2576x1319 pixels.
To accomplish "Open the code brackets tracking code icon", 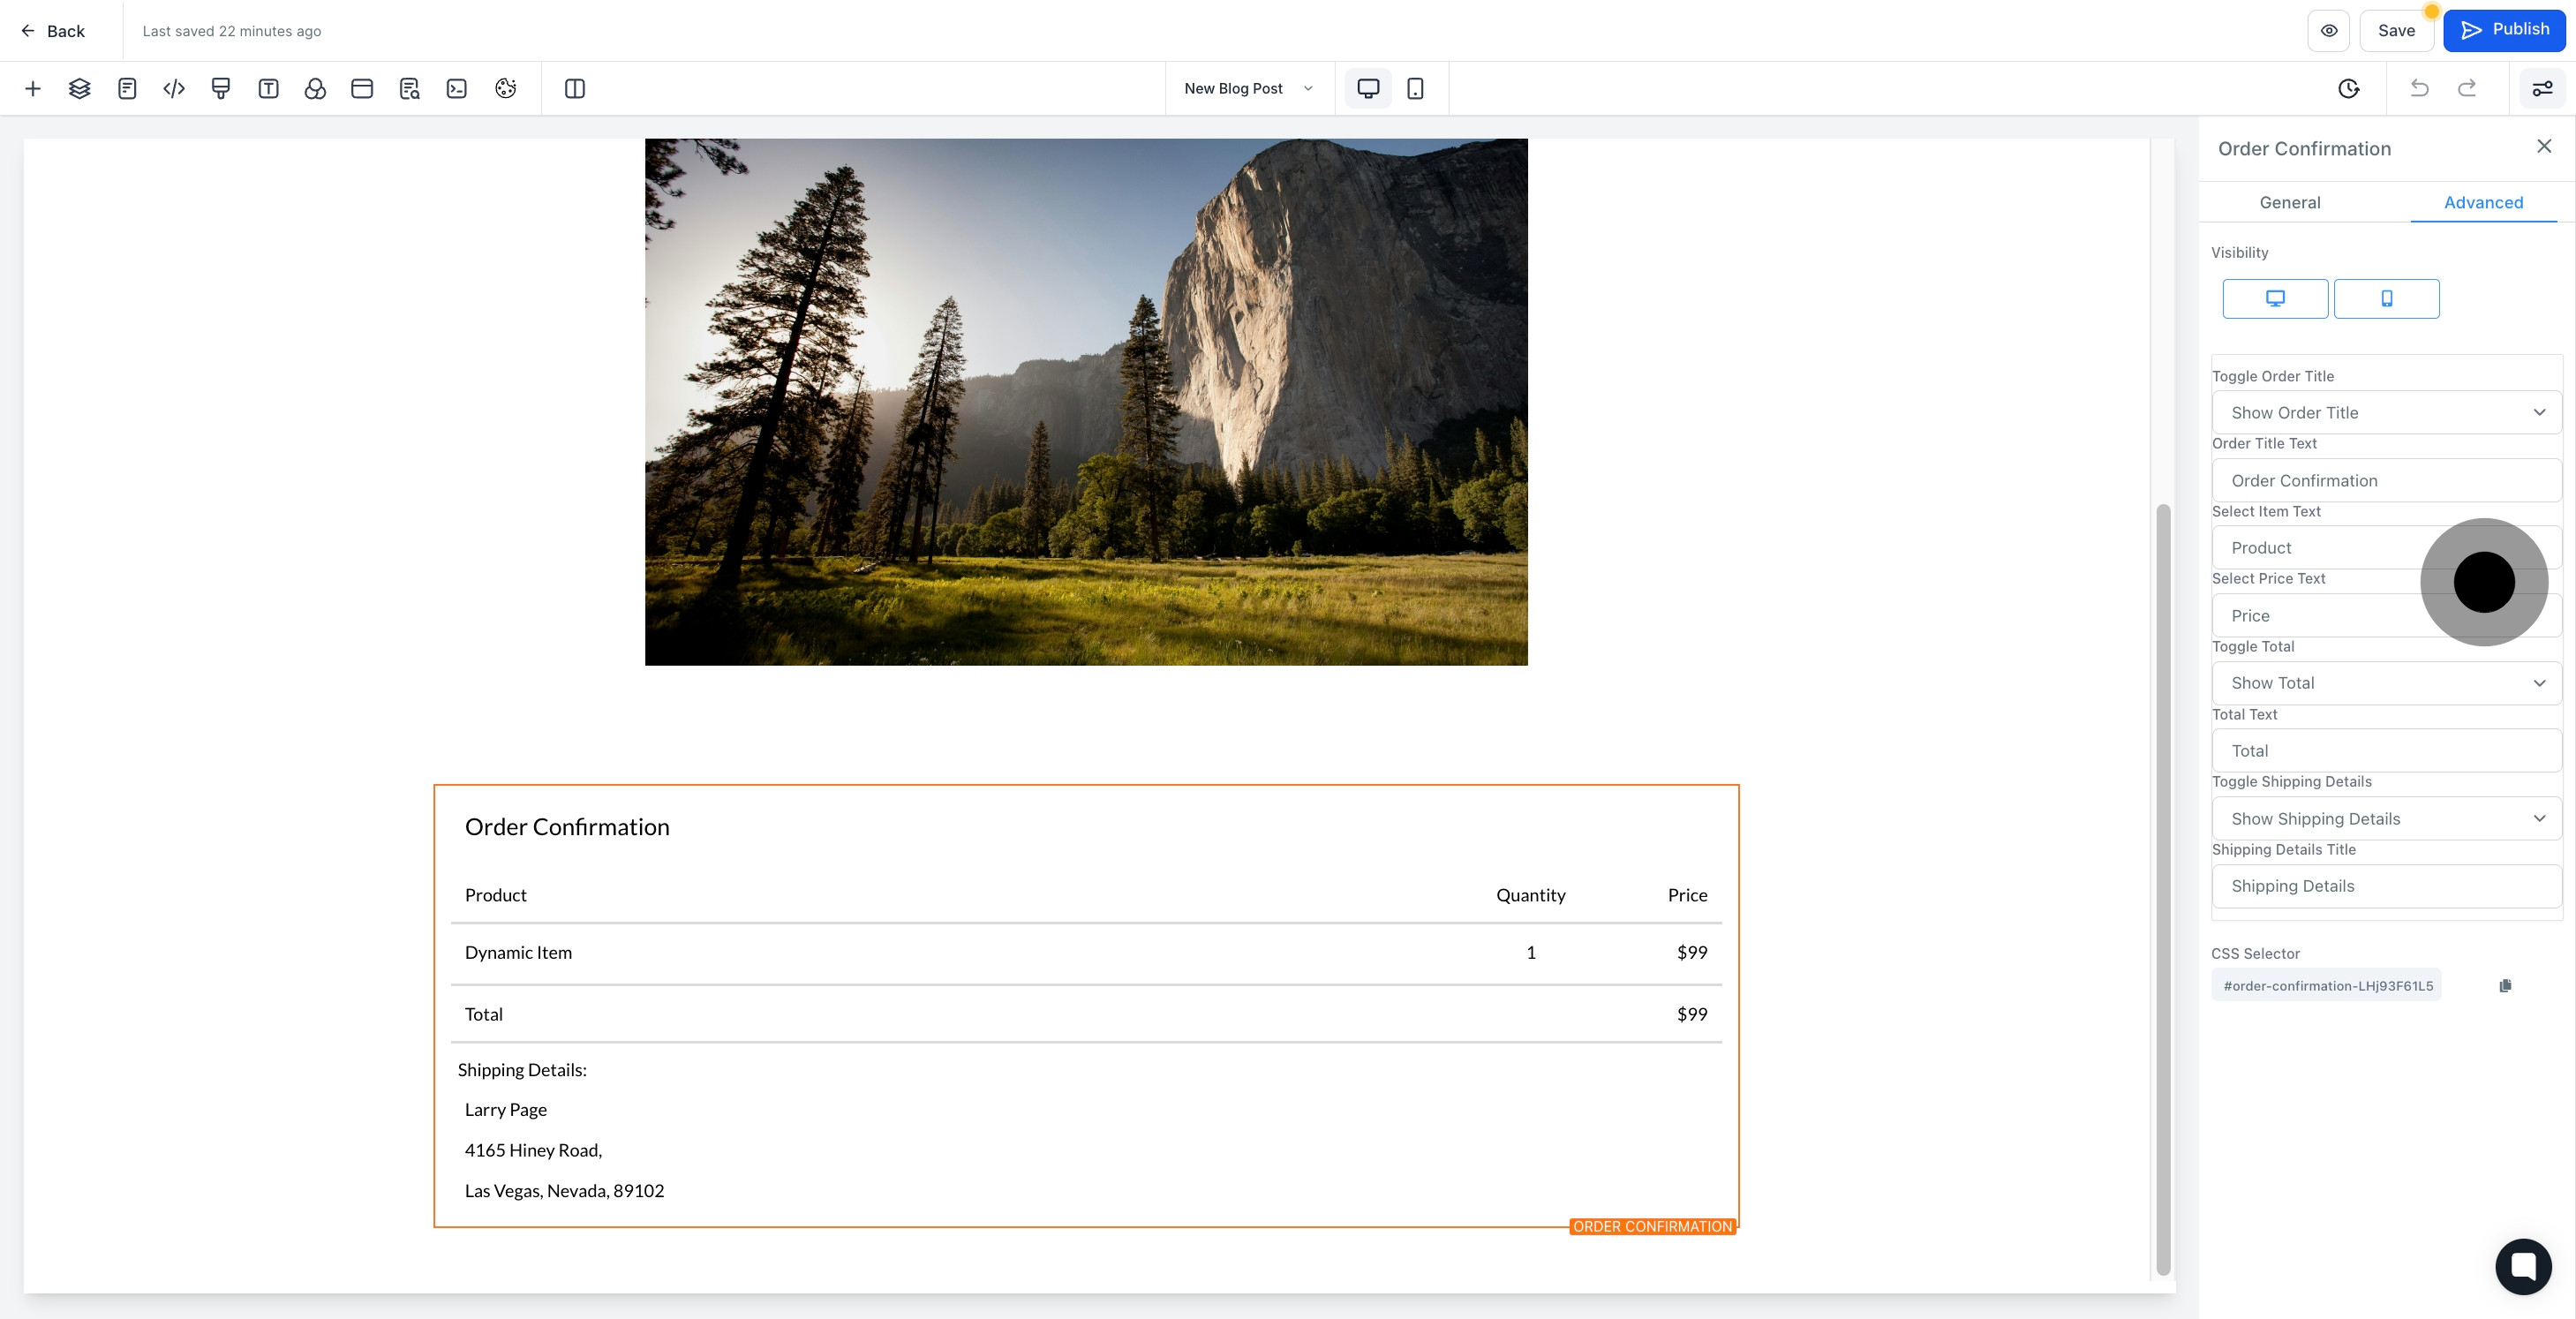I will tap(174, 89).
